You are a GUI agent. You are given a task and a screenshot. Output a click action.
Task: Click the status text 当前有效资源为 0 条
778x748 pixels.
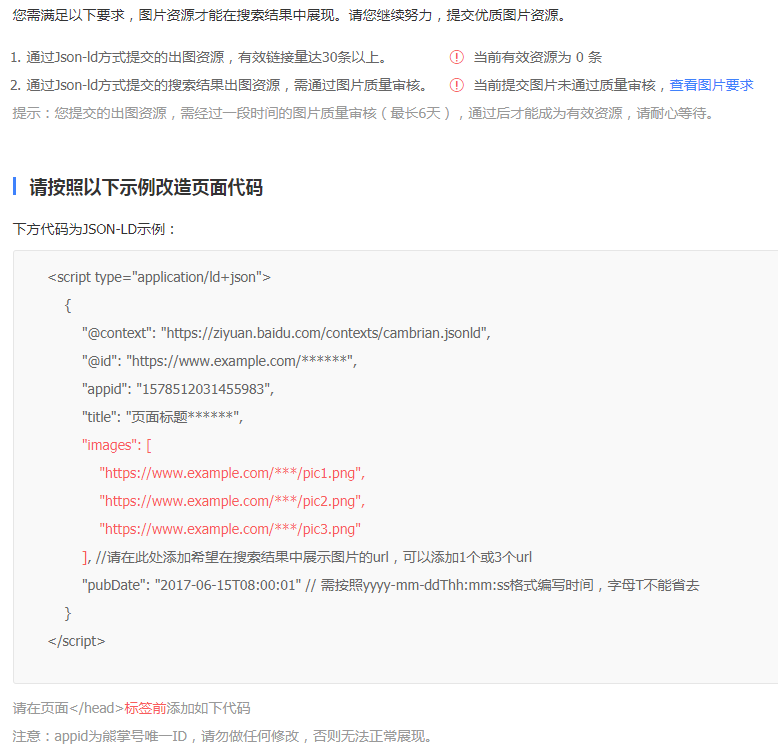tap(538, 58)
